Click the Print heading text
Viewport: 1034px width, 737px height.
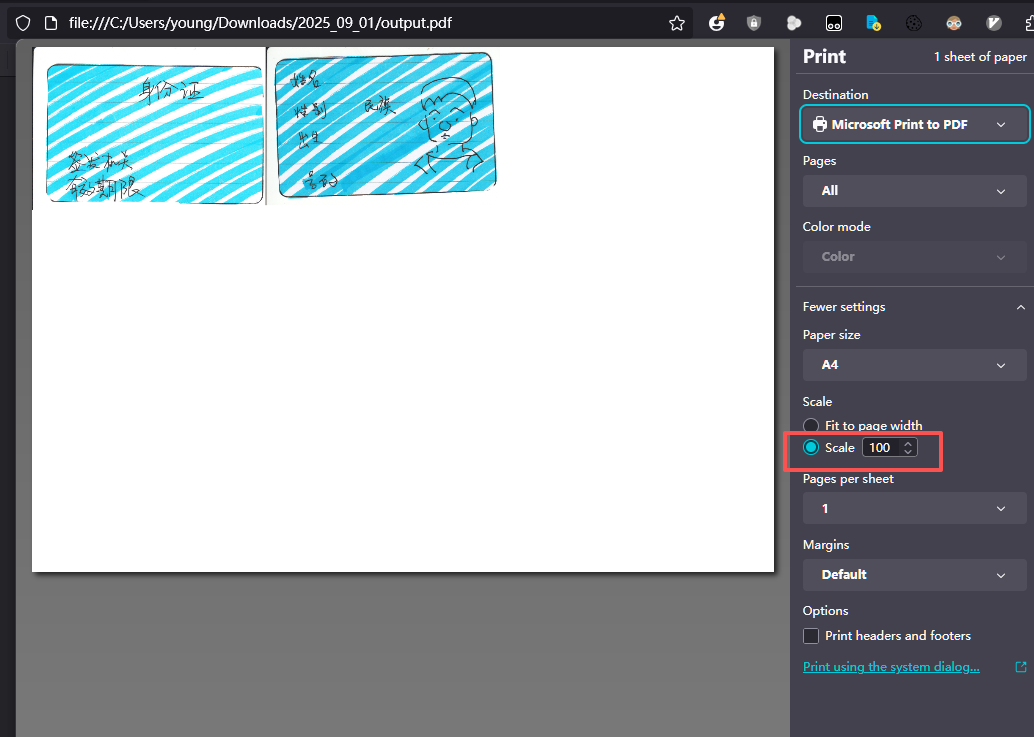(x=824, y=57)
